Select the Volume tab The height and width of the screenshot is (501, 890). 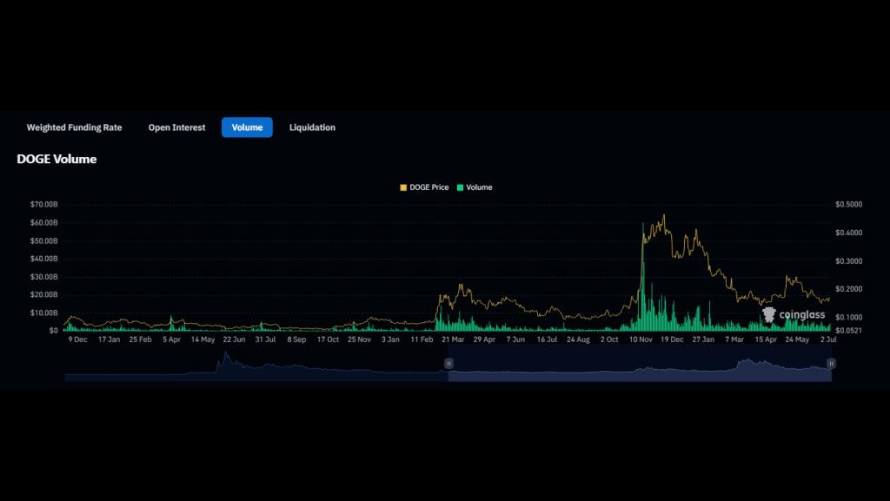247,128
